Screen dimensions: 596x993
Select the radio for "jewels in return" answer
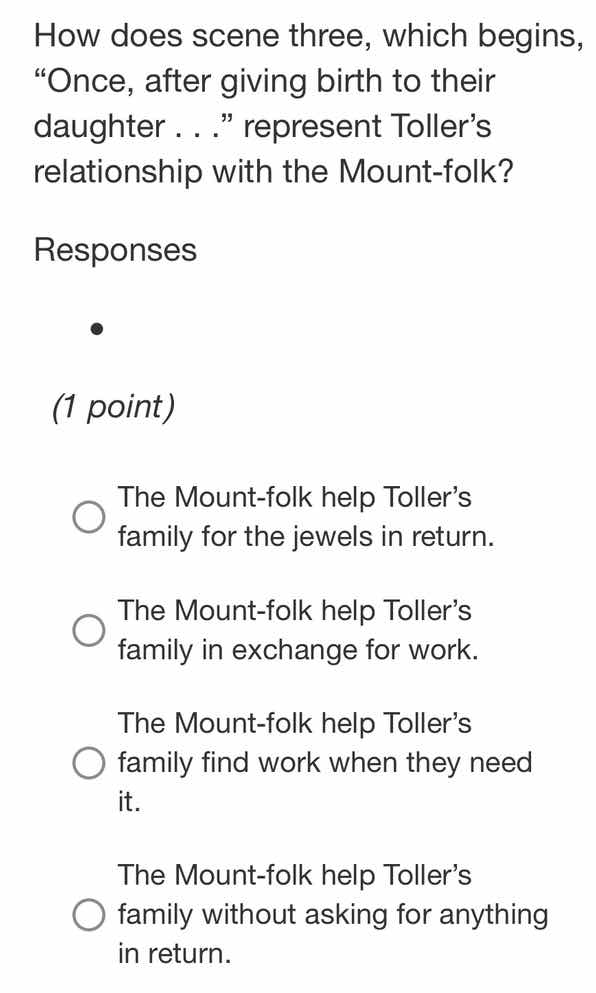coord(89,517)
